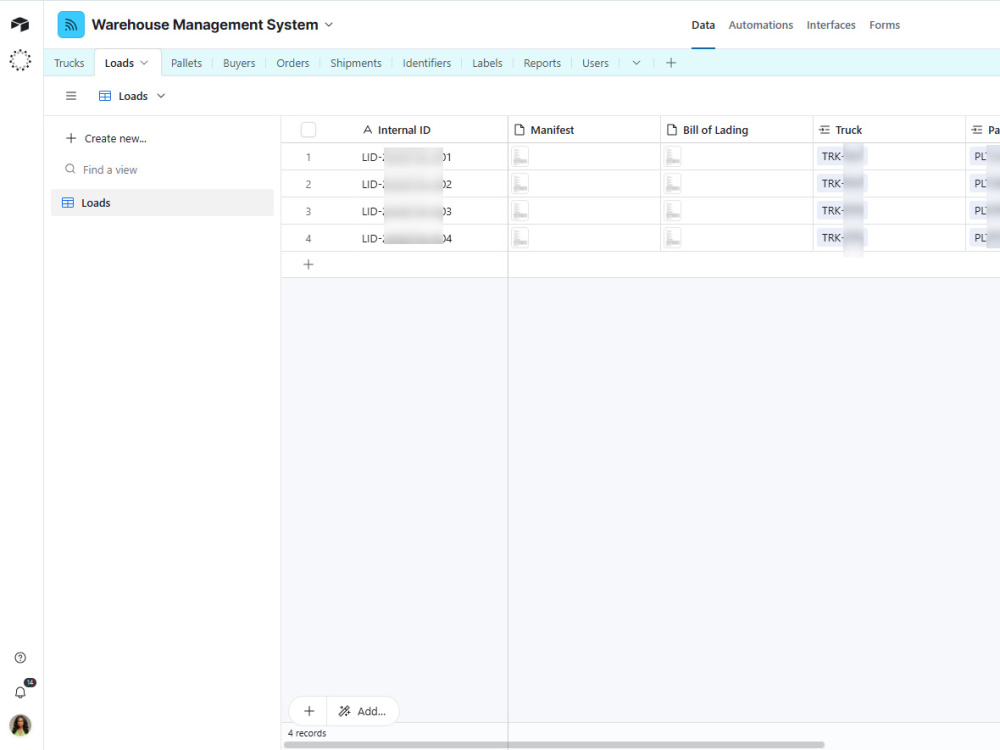Image resolution: width=1000 pixels, height=750 pixels.
Task: Switch to the Users table tab
Action: pyautogui.click(x=595, y=63)
